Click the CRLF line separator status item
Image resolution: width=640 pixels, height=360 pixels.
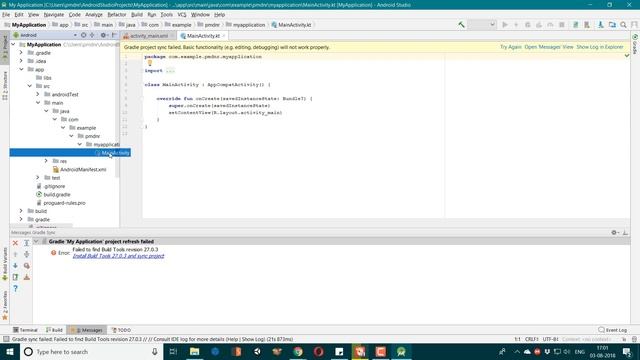click(531, 339)
